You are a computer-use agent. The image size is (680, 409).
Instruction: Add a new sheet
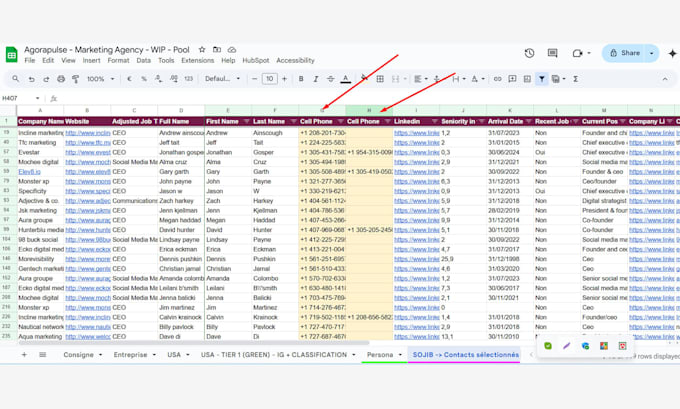(24, 355)
